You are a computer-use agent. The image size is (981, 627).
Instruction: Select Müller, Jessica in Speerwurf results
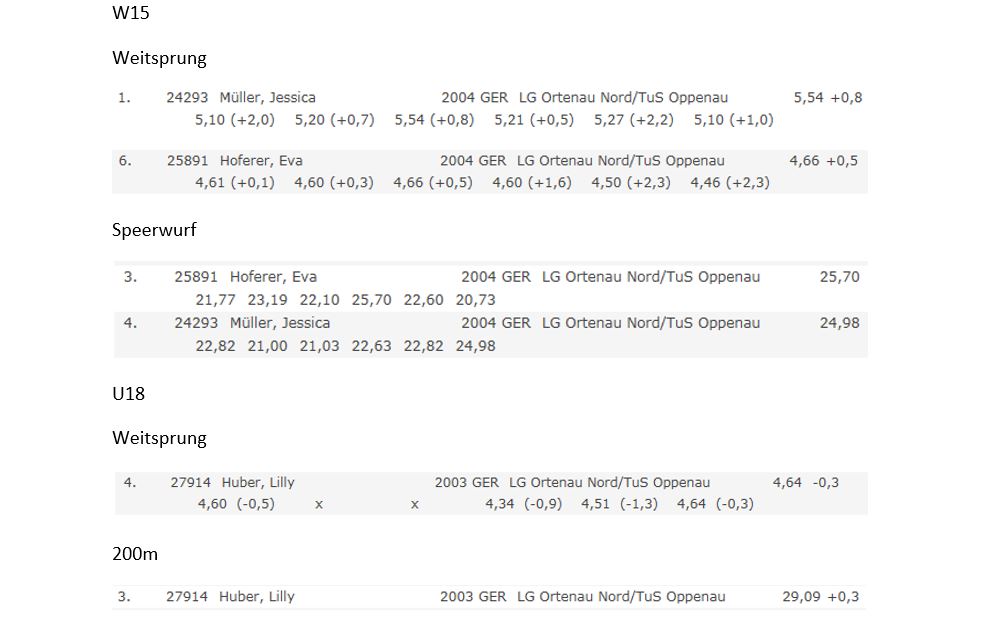tap(280, 324)
